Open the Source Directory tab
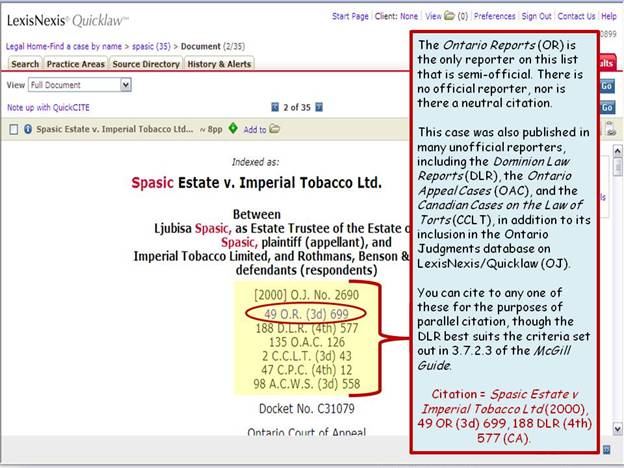Viewport: 624px width, 468px height. coord(146,64)
